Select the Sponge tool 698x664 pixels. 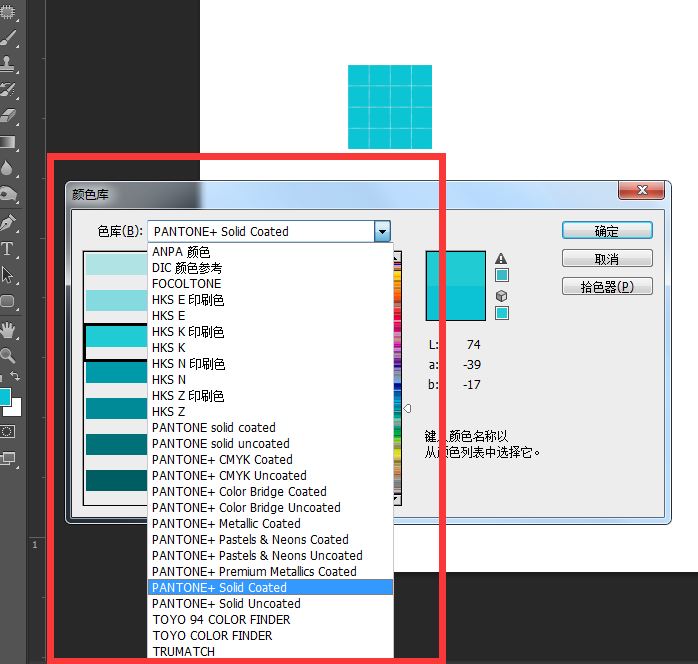[x=8, y=194]
